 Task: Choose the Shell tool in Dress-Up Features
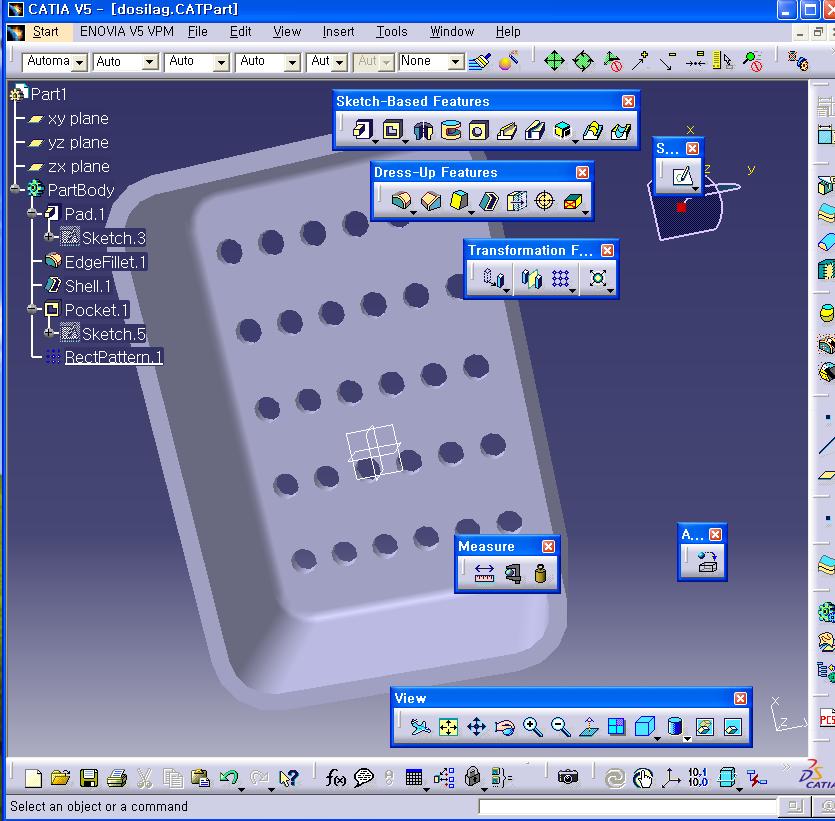coord(516,201)
